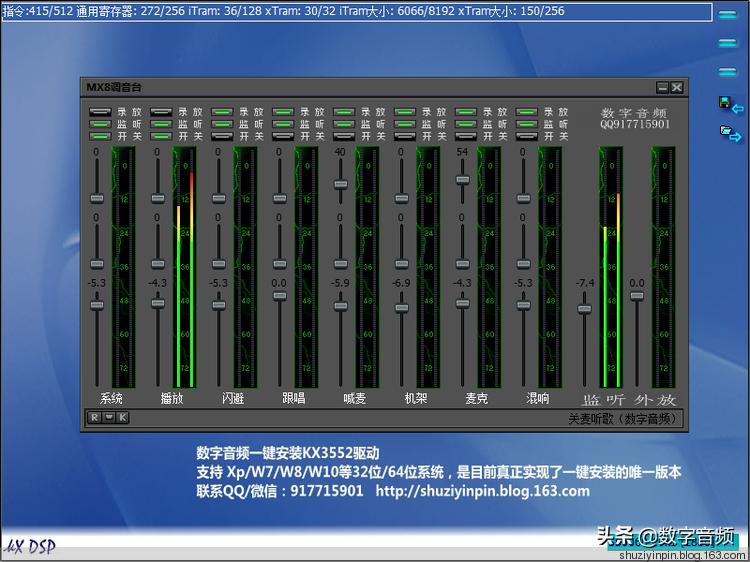Open the preset dropdown between R and K

point(109,418)
